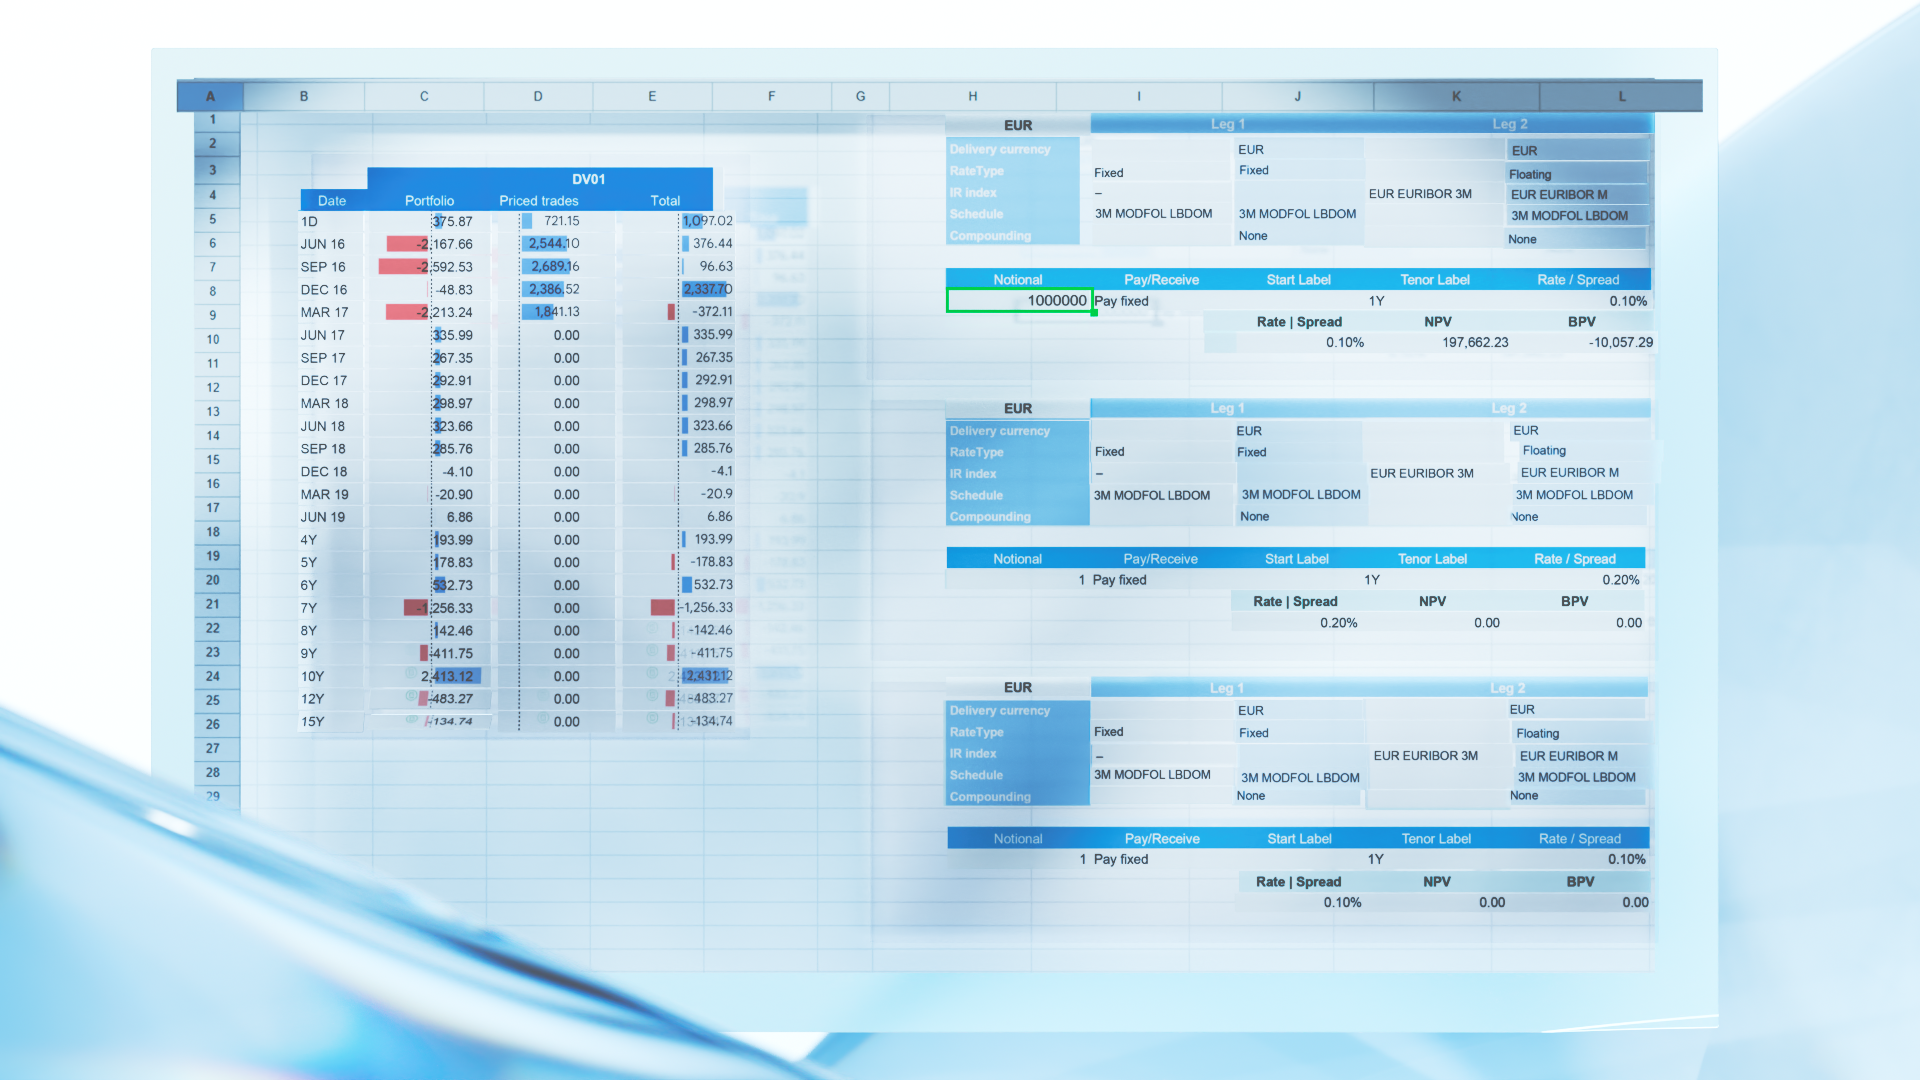1920x1080 pixels.
Task: Select total value 1,097.02
Action: pos(707,221)
